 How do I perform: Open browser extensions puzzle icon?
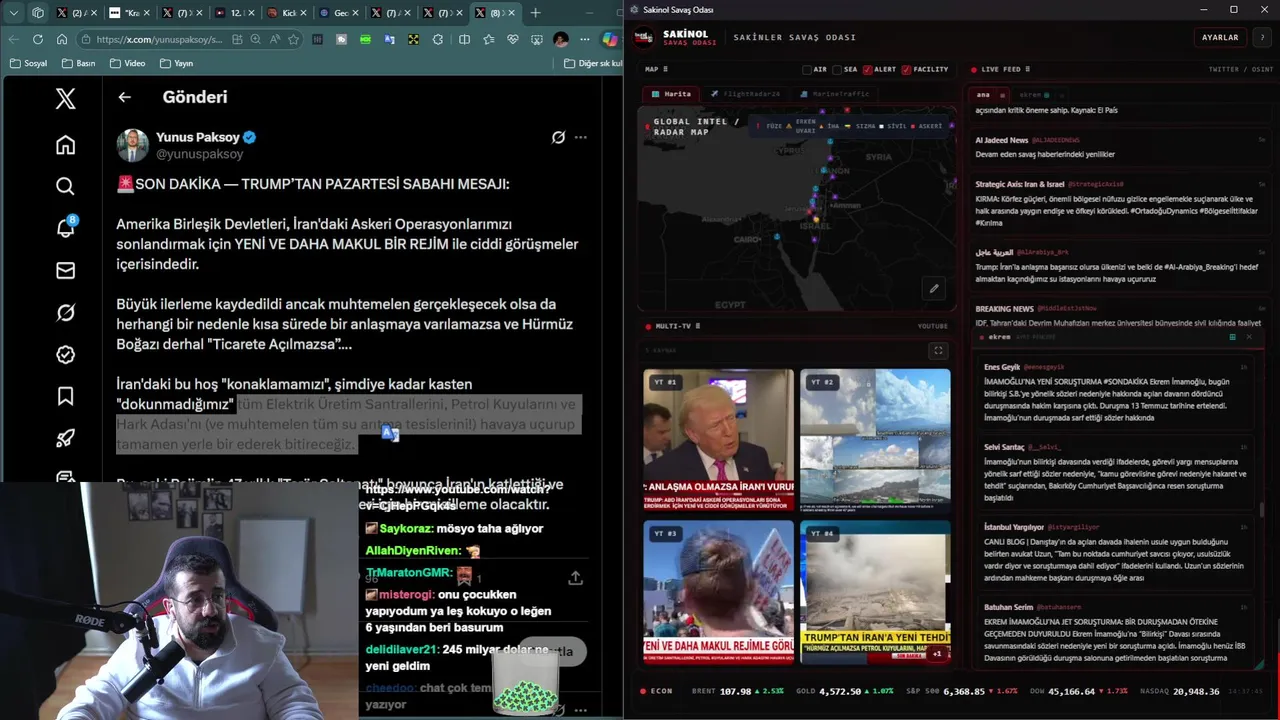click(x=438, y=39)
